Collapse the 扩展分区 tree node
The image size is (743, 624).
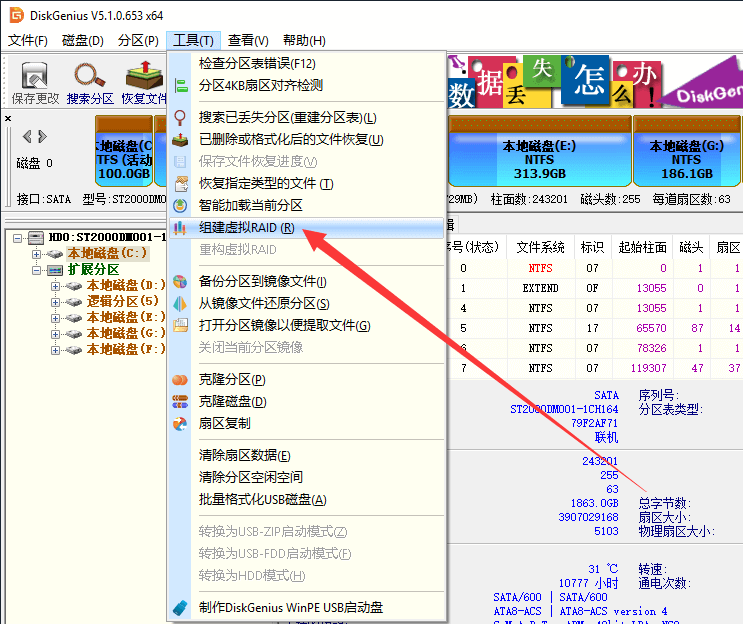click(x=38, y=270)
